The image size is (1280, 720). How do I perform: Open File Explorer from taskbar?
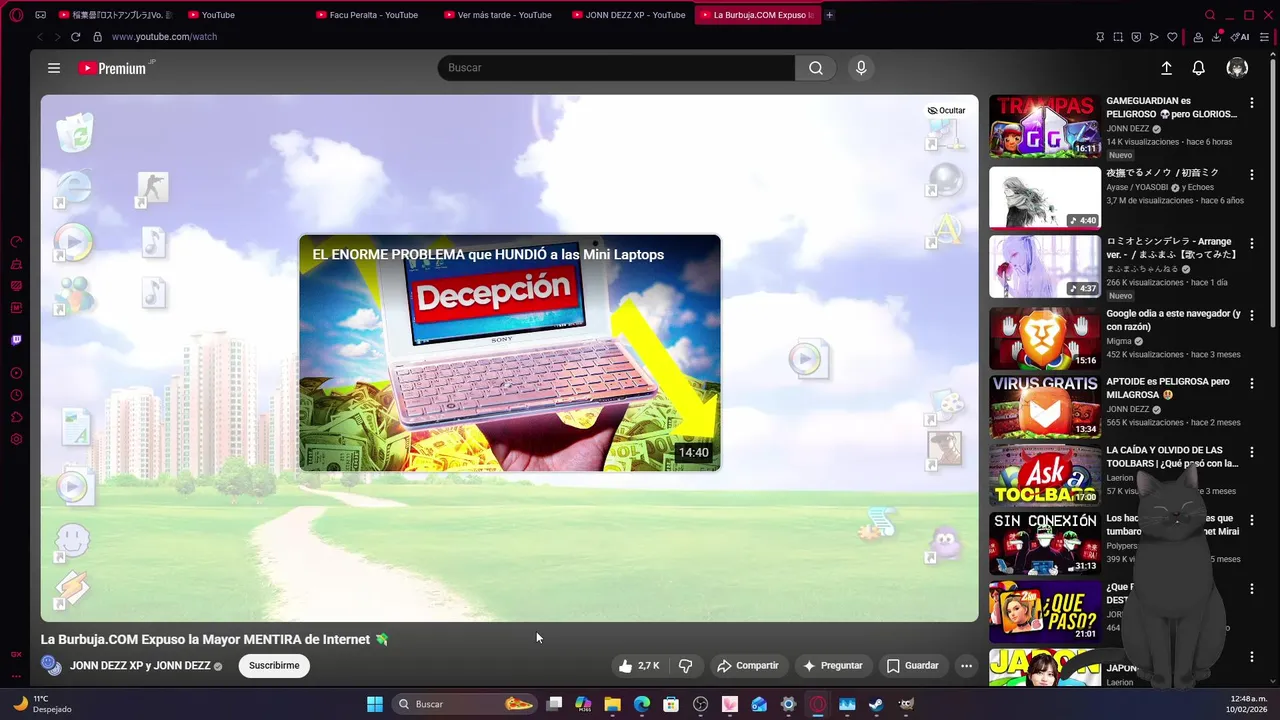click(x=612, y=704)
